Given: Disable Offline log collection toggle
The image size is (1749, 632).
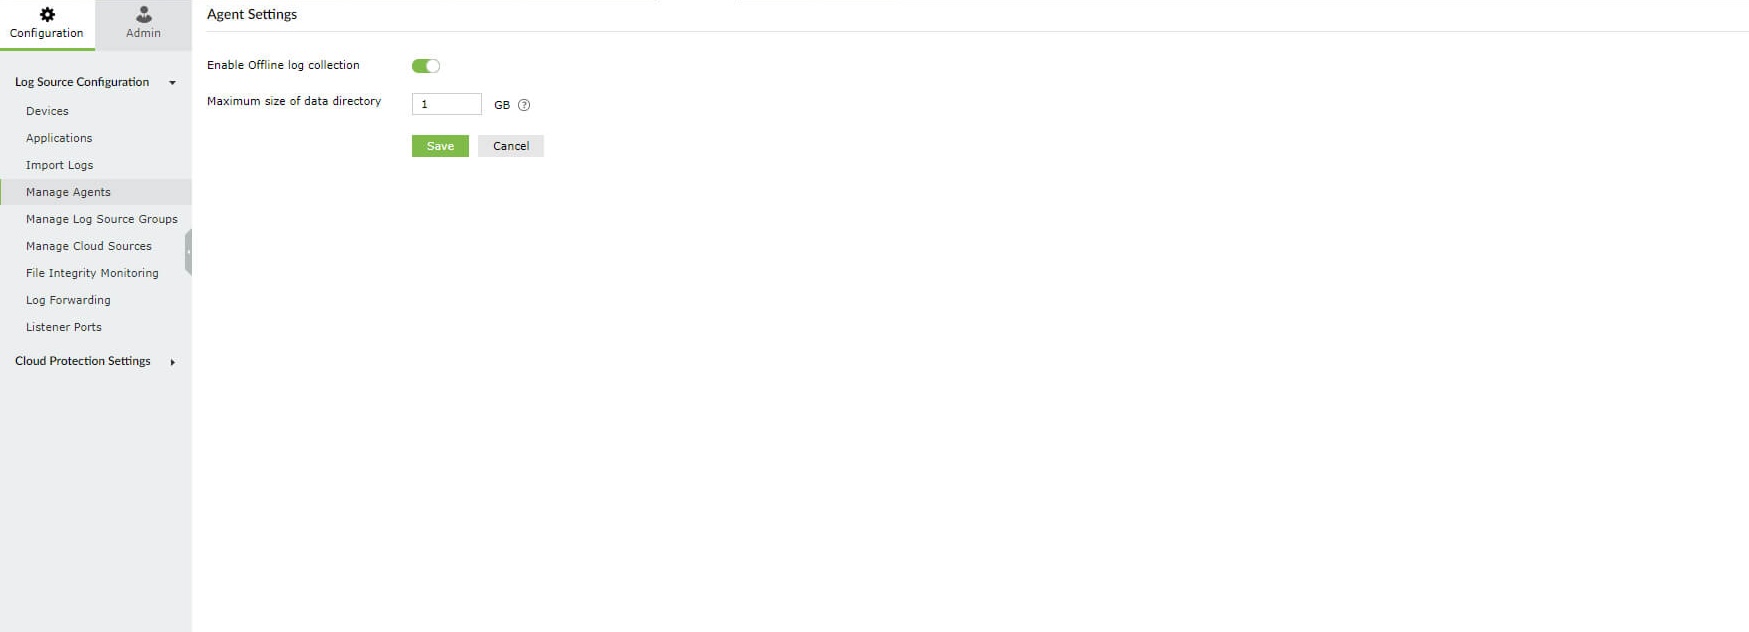Looking at the screenshot, I should [426, 66].
